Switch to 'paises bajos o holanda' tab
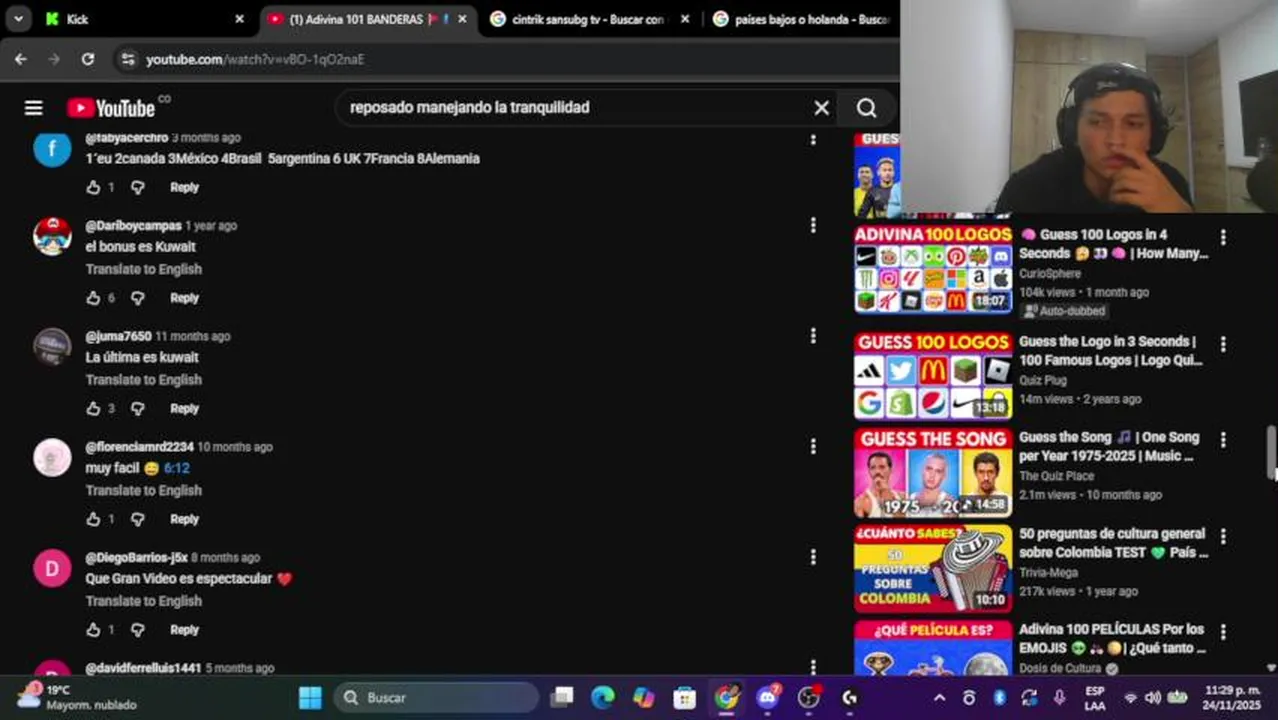 [802, 19]
